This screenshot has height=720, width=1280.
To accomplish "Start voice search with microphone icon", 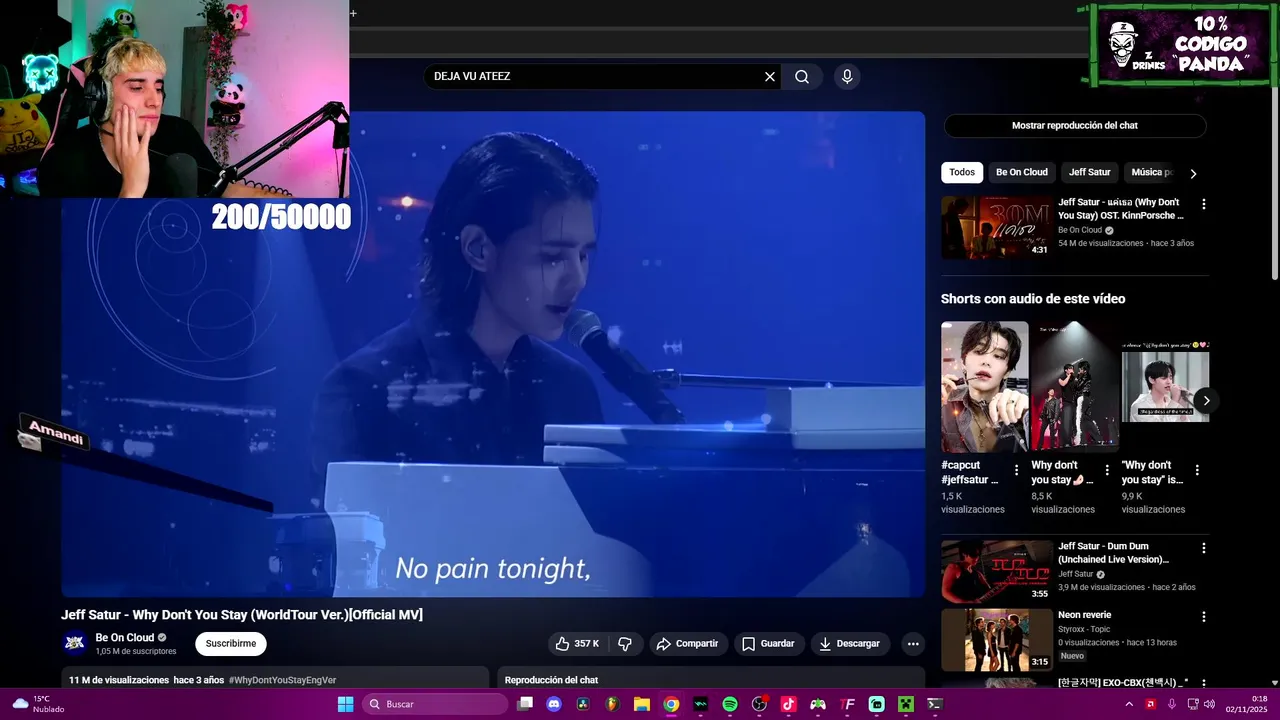I will (847, 77).
